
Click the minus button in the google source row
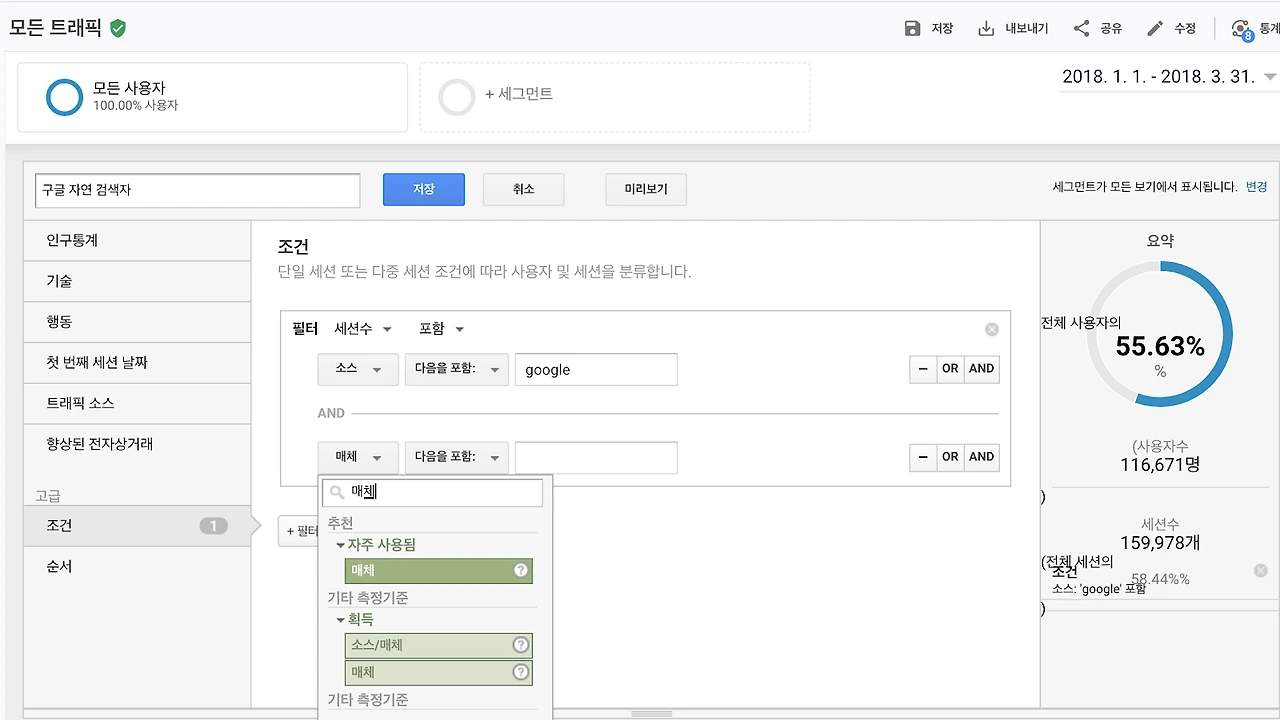(923, 369)
